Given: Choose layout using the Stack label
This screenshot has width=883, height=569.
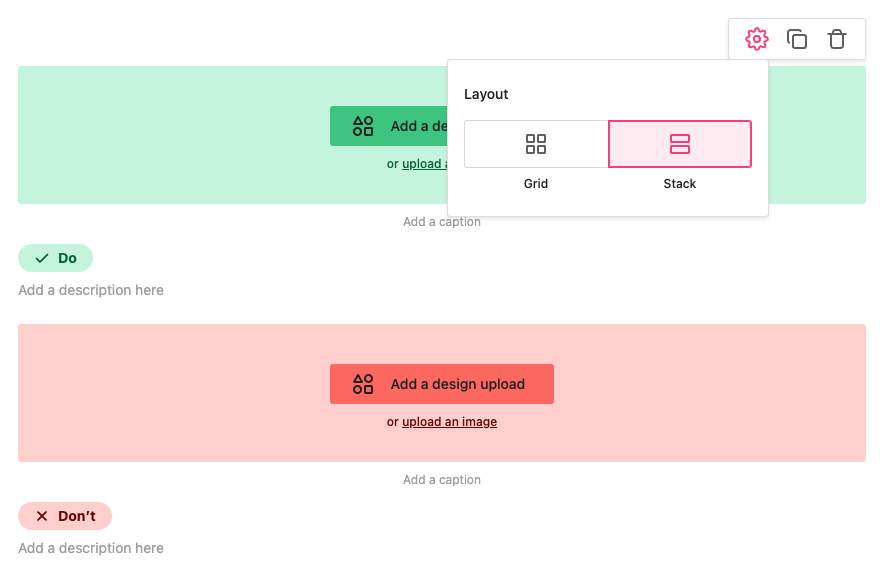Looking at the screenshot, I should (680, 184).
